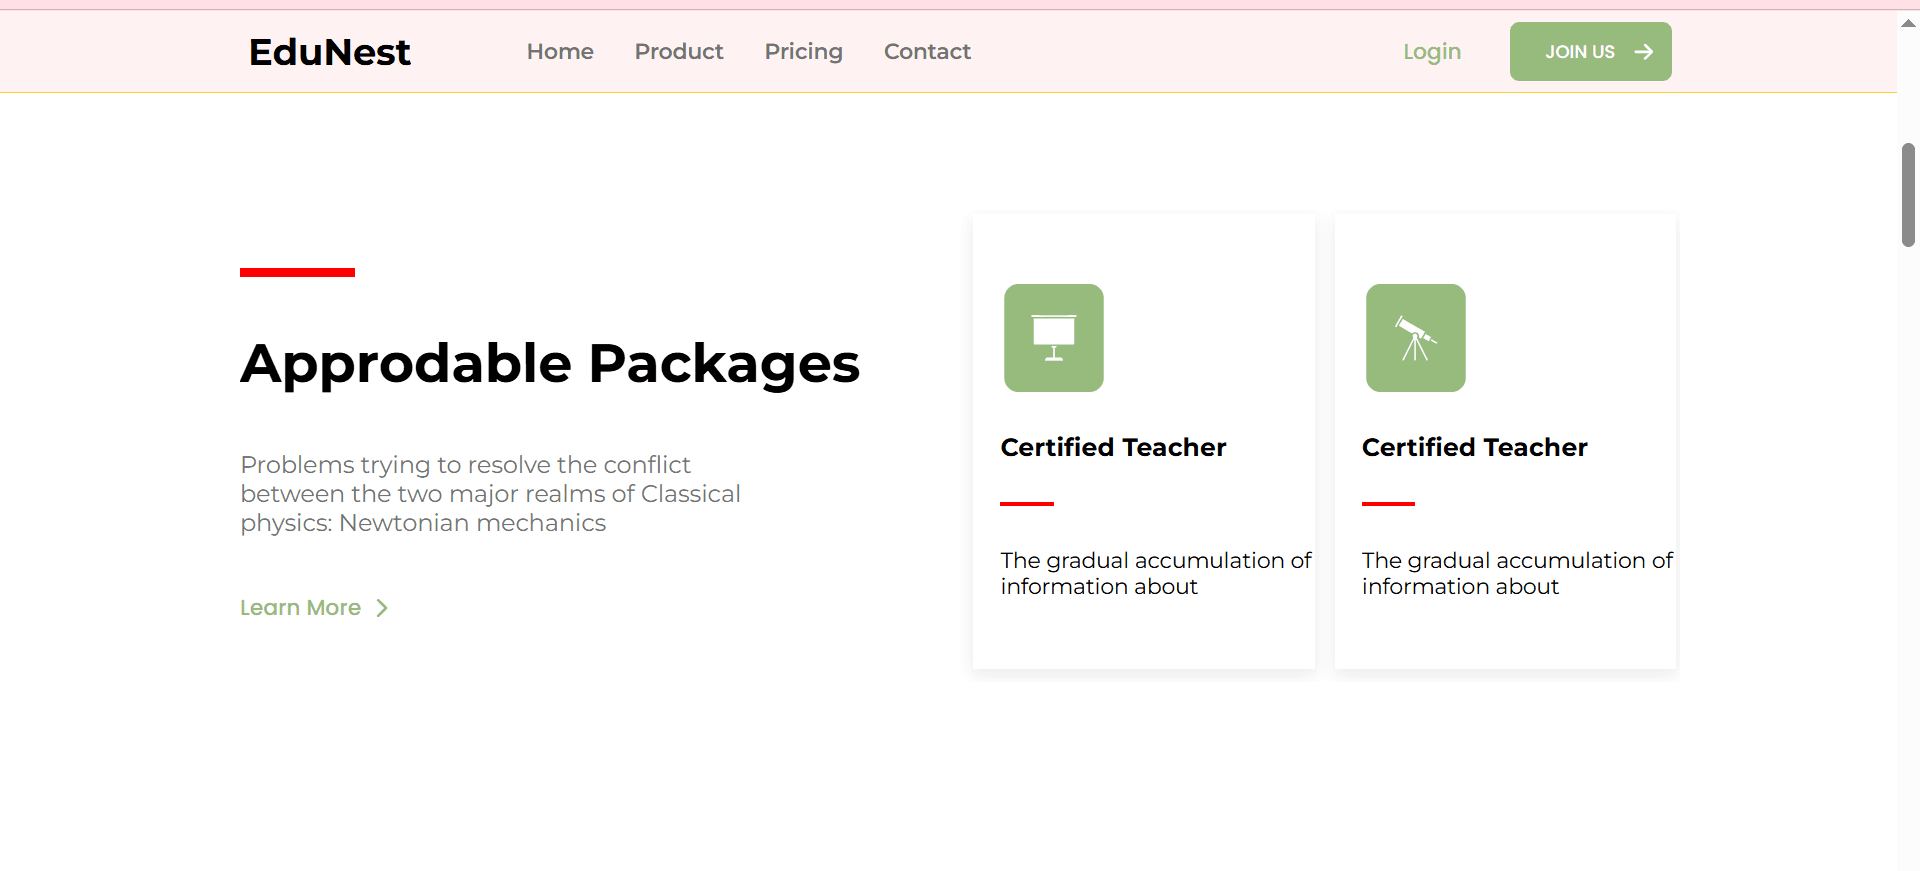
Task: Go to the Product page
Action: 678,52
